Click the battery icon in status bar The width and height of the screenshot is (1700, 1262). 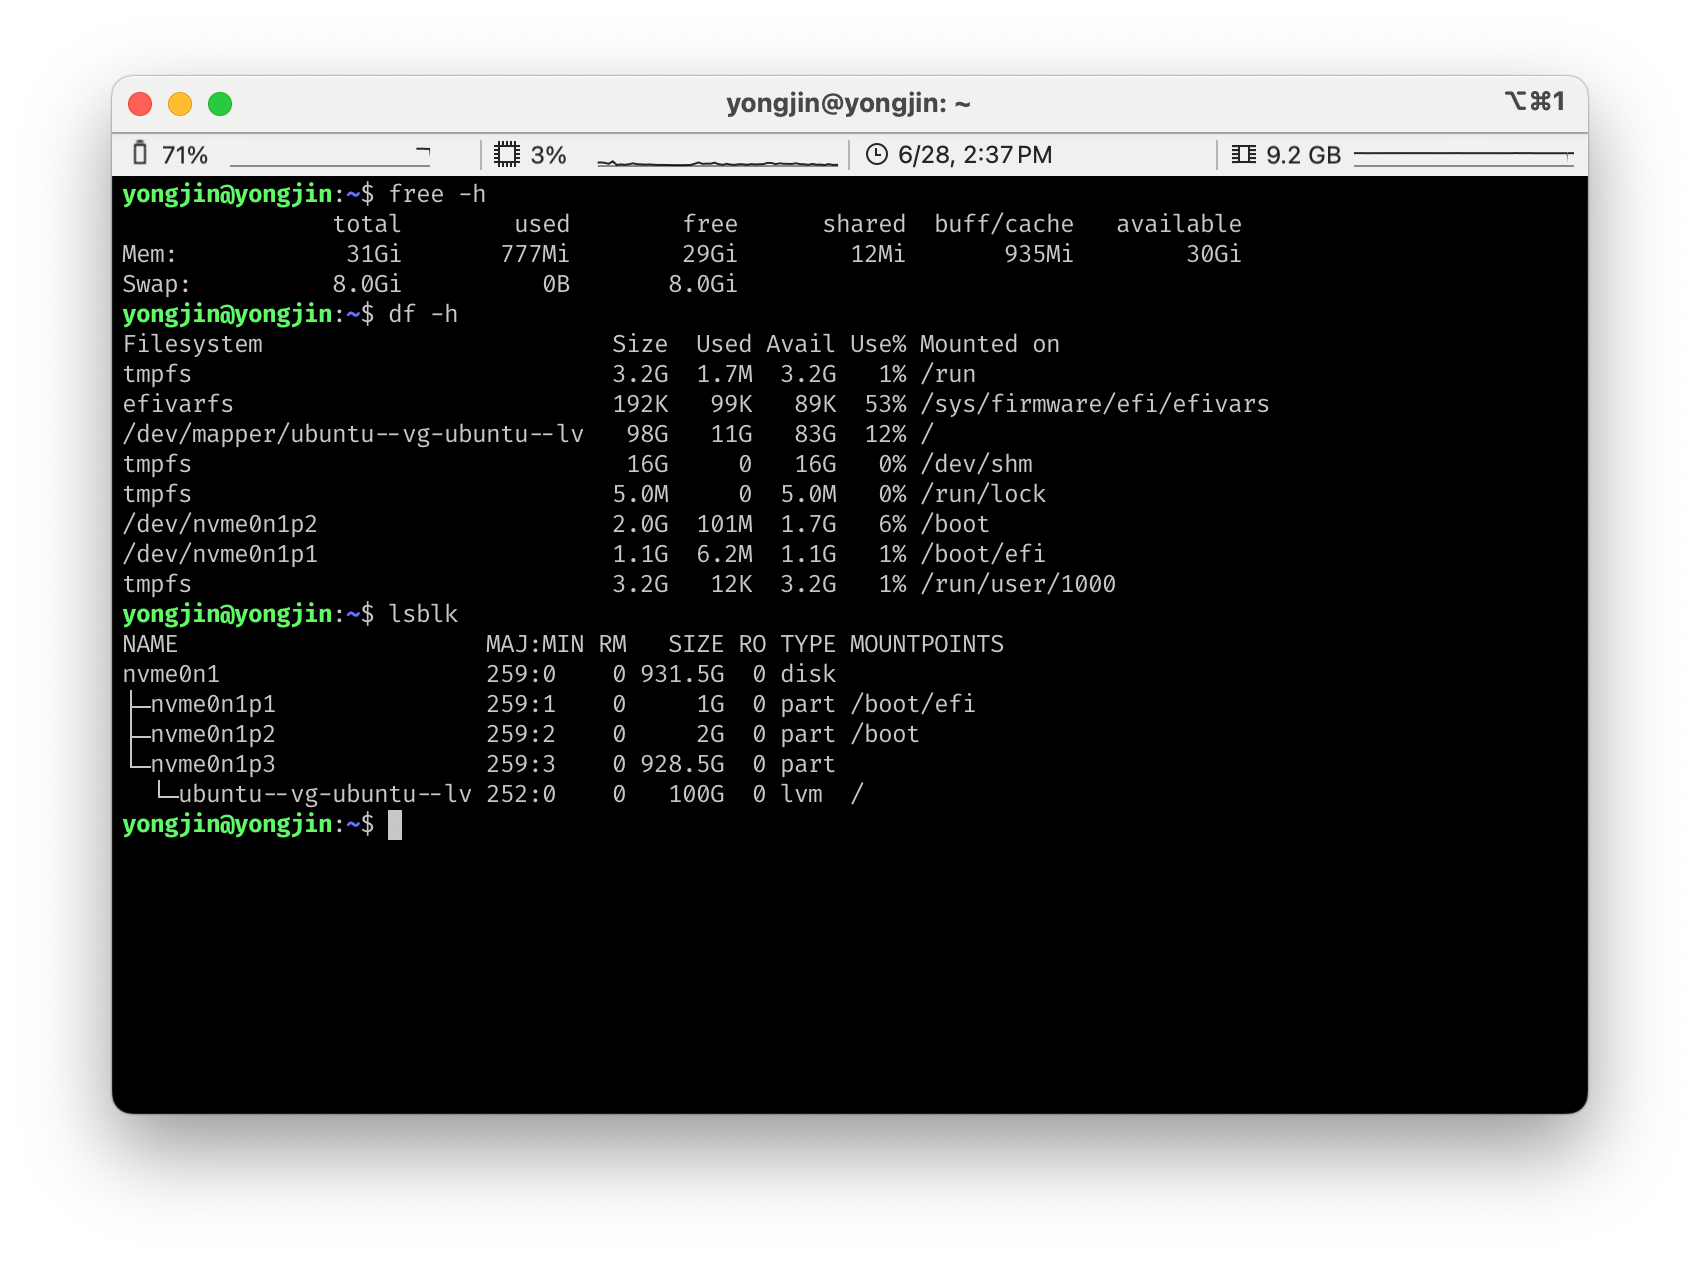pos(140,154)
